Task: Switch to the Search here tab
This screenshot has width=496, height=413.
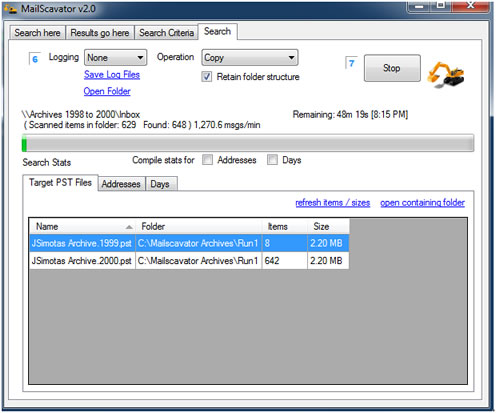Action: click(x=37, y=33)
